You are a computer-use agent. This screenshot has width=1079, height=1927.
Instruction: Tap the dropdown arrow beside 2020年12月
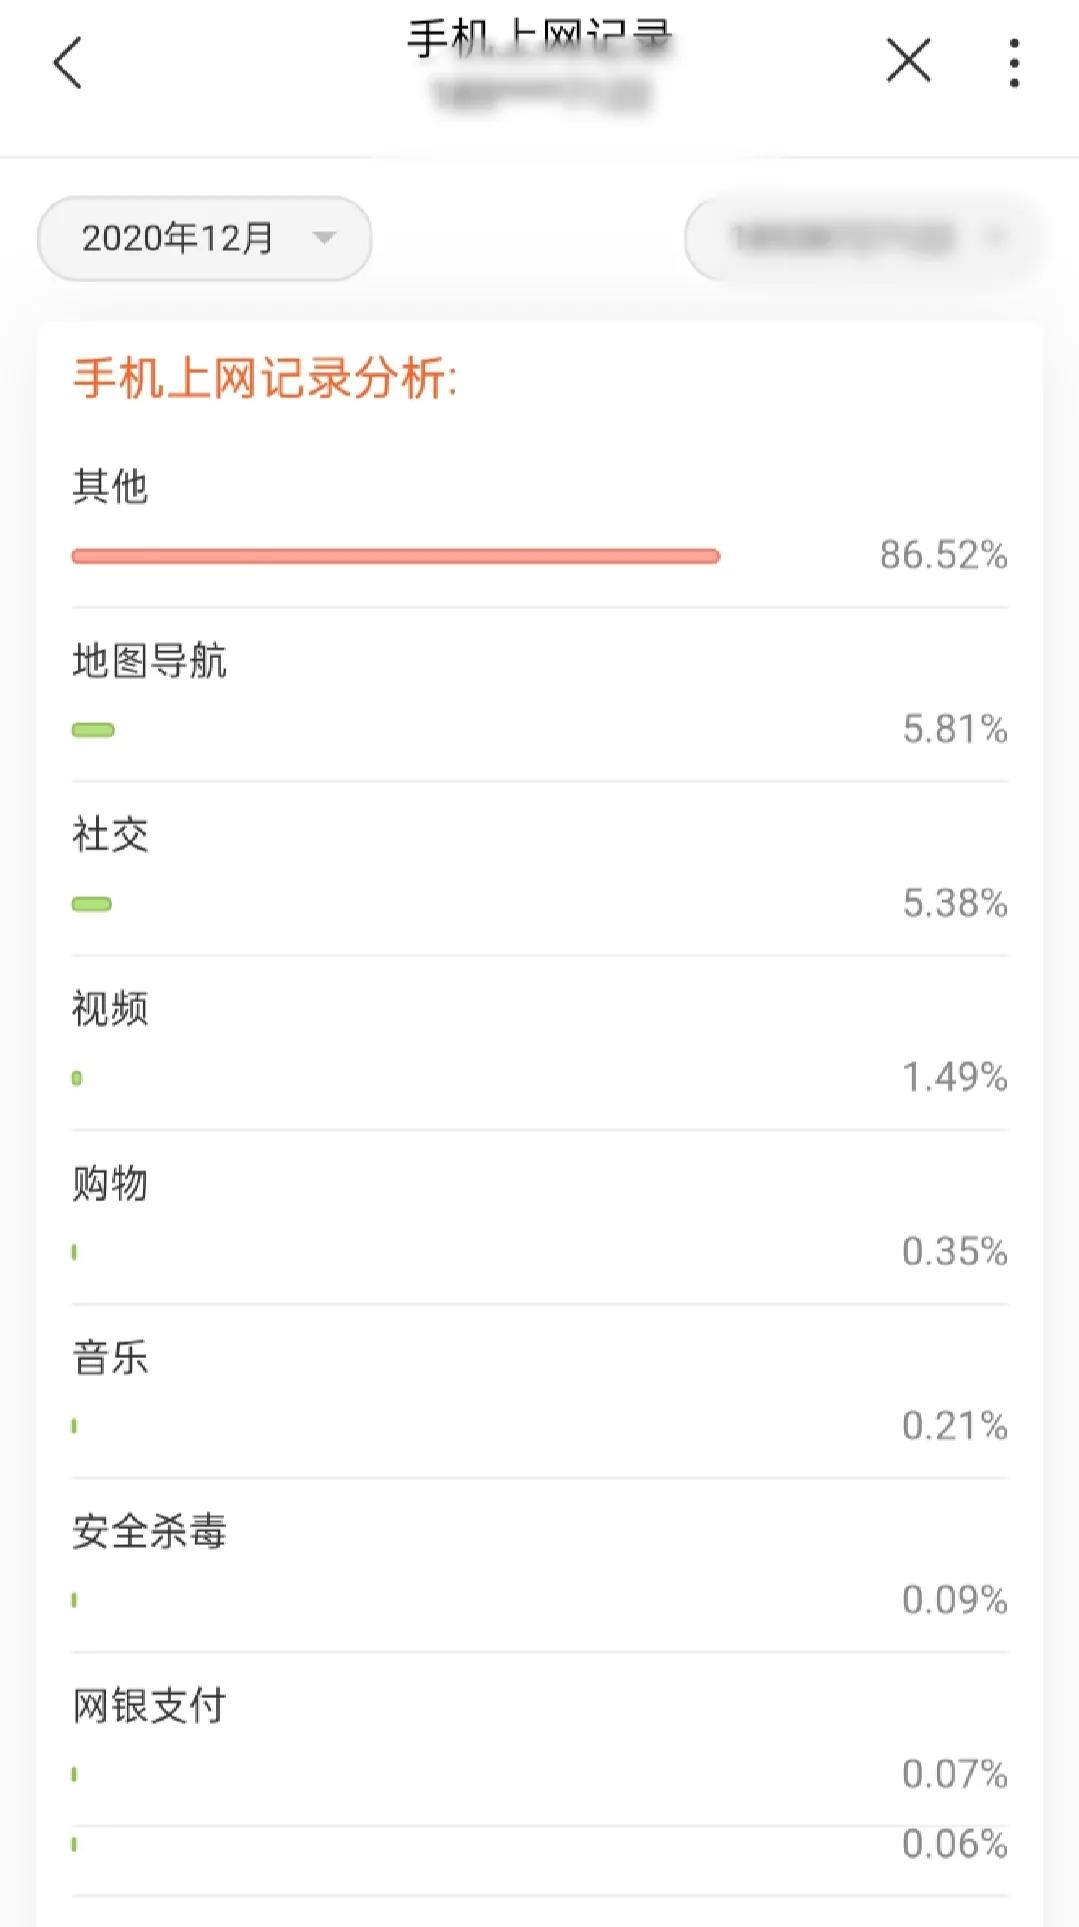click(x=322, y=239)
